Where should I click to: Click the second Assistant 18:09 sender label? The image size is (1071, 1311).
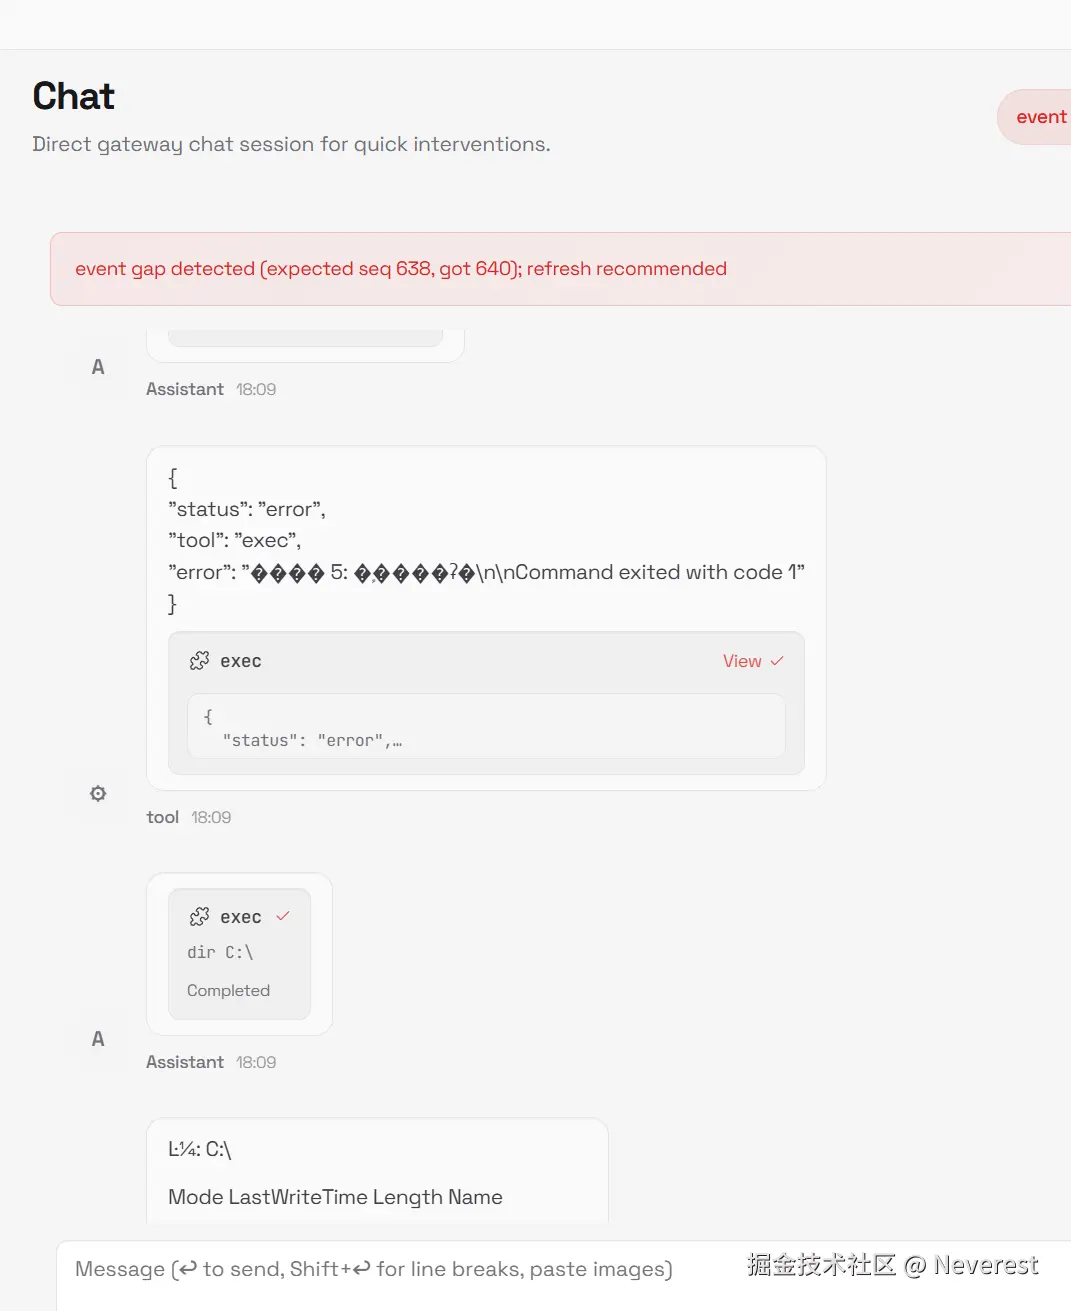tap(186, 1062)
